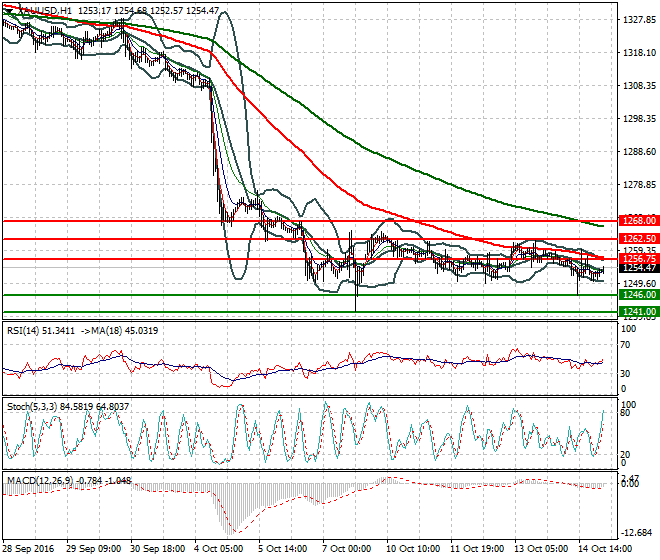Click the 13 Oct 05:00 time label
This screenshot has height=560, width=660.
point(541,549)
